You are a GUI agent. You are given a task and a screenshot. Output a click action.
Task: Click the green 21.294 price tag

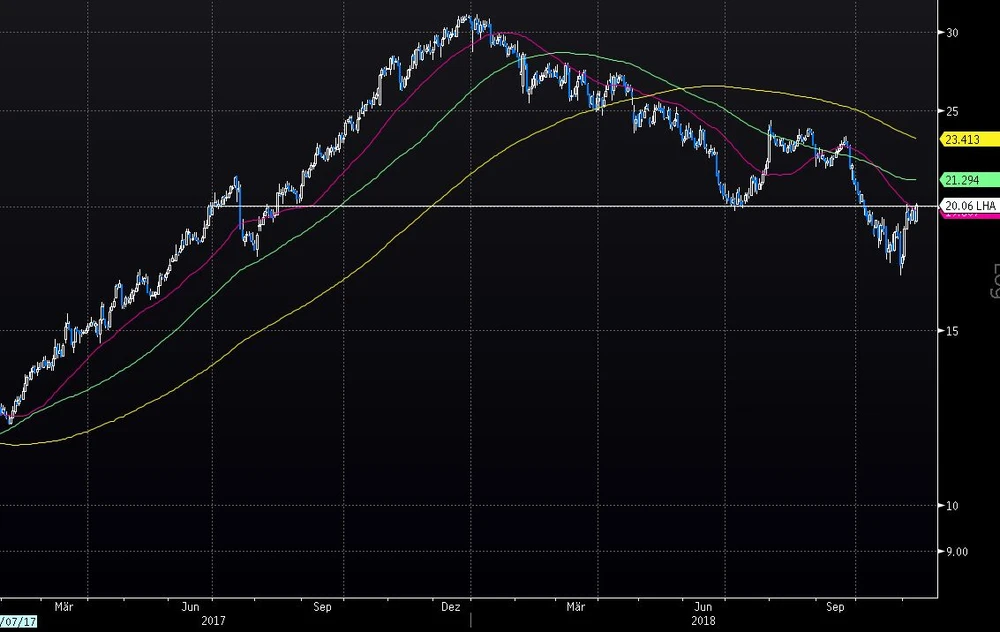click(969, 180)
